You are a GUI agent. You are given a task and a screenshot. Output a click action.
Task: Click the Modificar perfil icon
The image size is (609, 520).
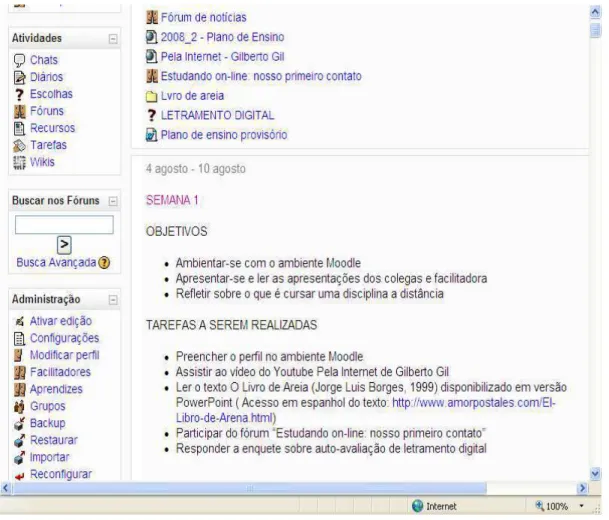19,355
